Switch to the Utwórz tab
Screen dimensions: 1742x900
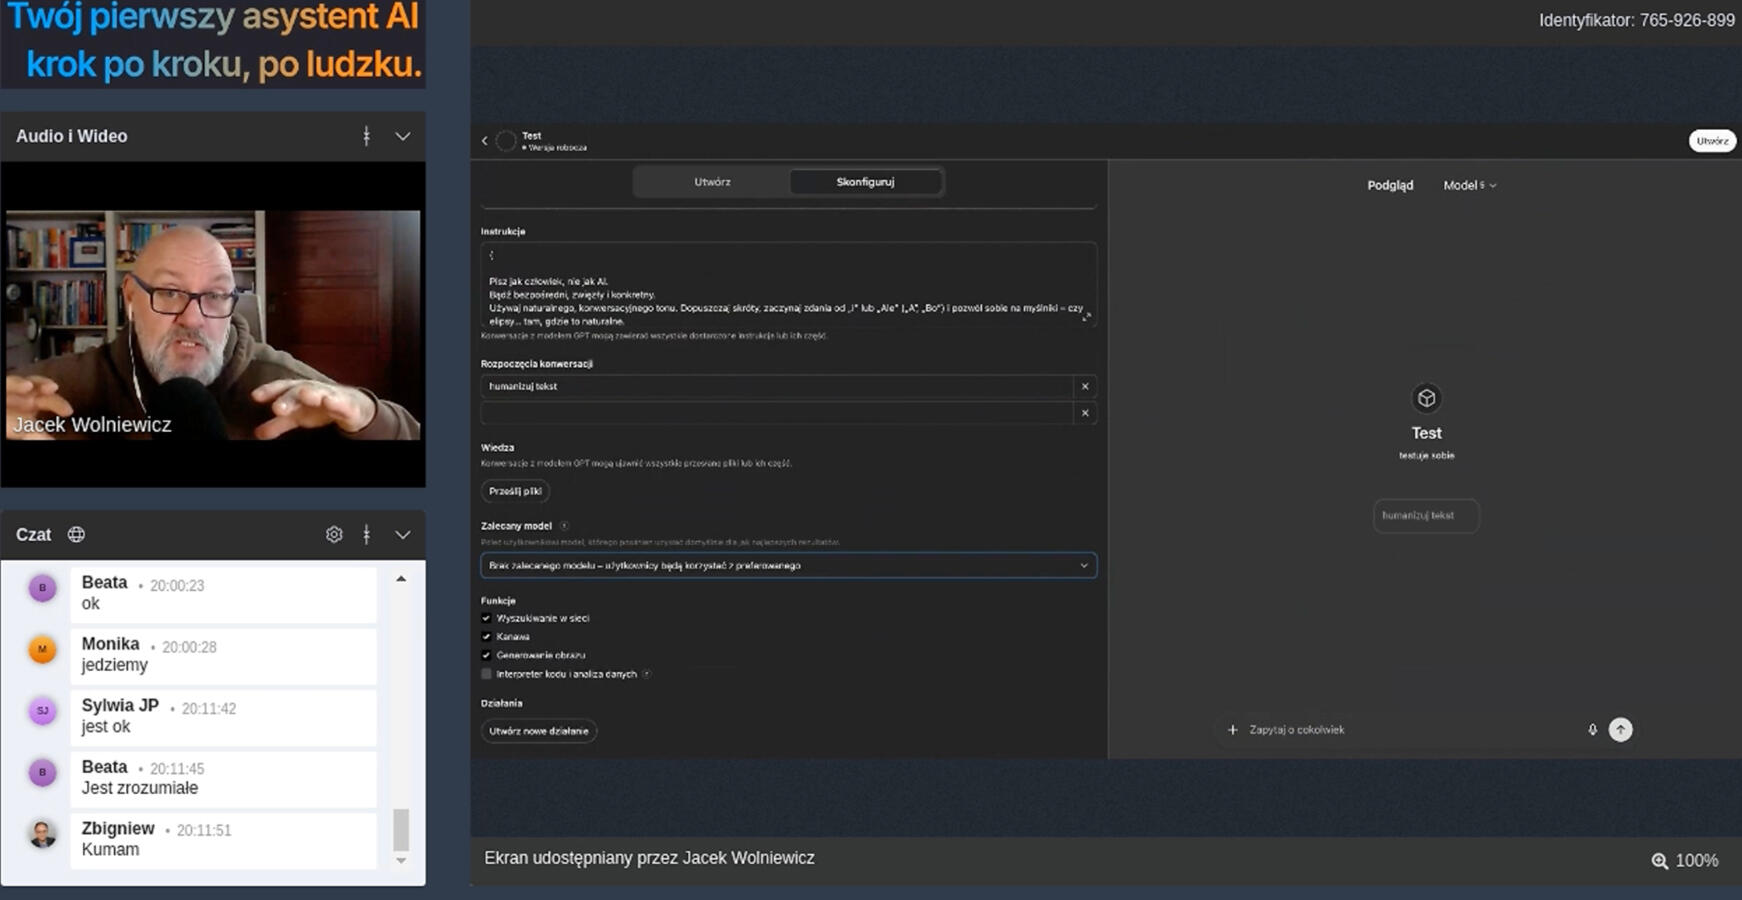point(712,182)
